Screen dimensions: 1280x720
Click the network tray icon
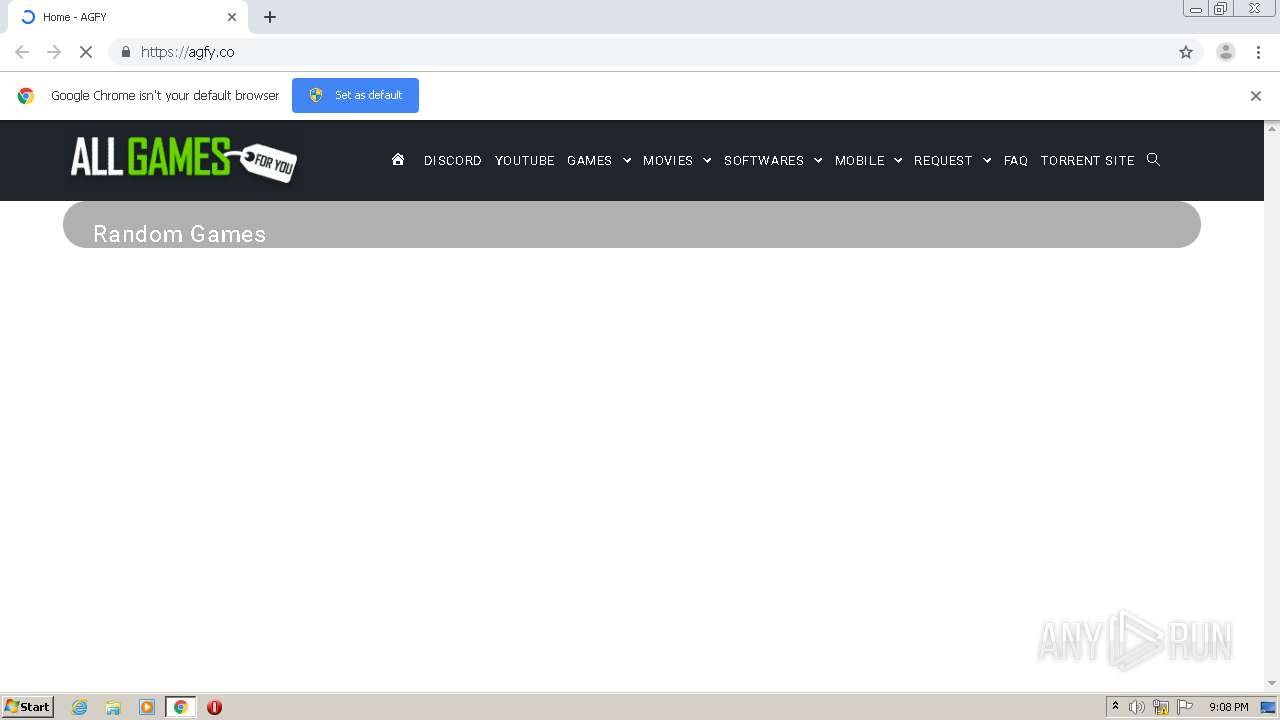[1161, 707]
